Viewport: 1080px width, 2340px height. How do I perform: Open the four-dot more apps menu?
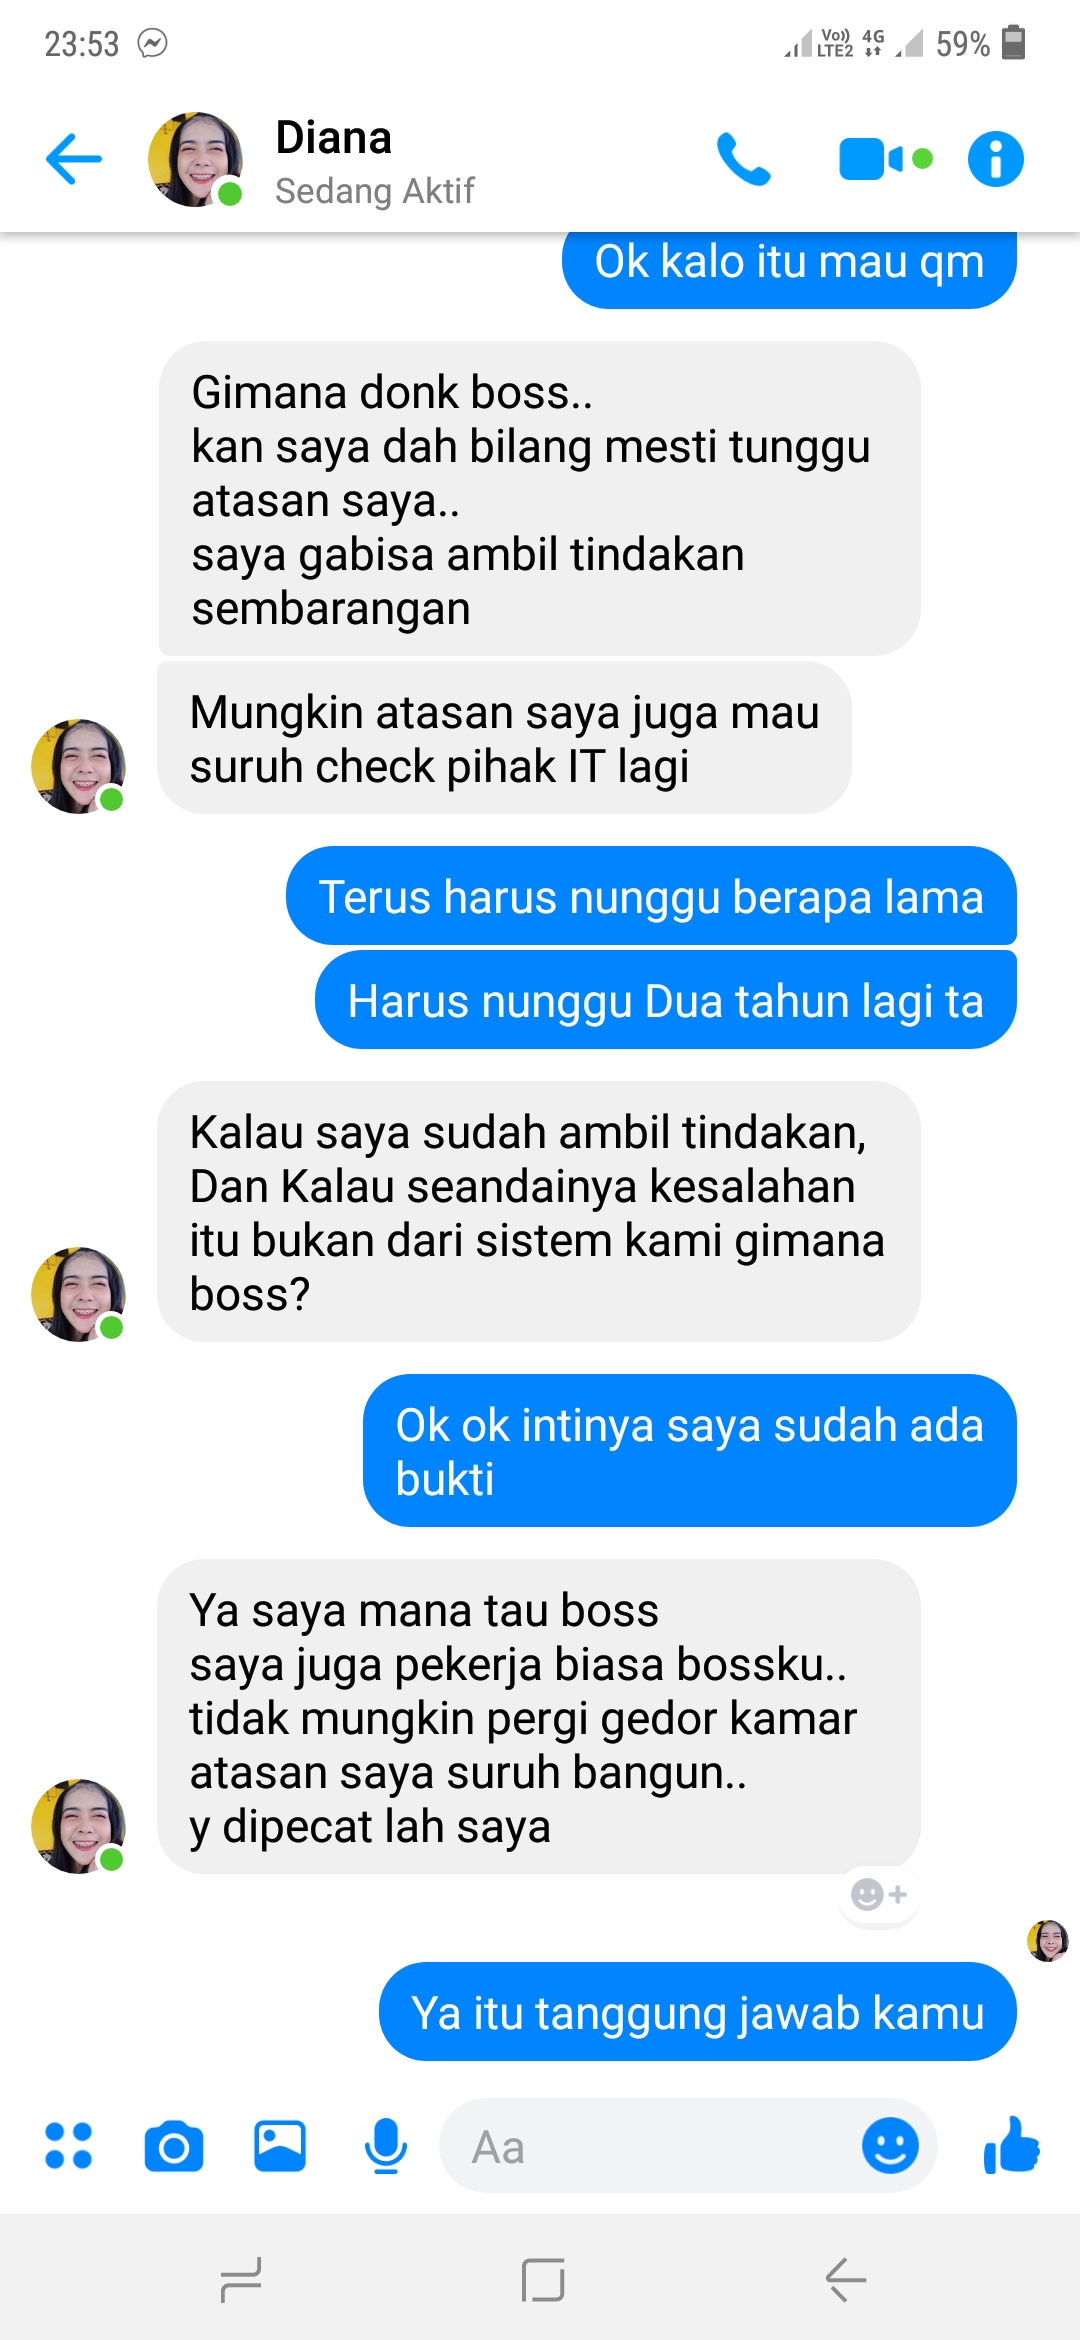pyautogui.click(x=69, y=2146)
